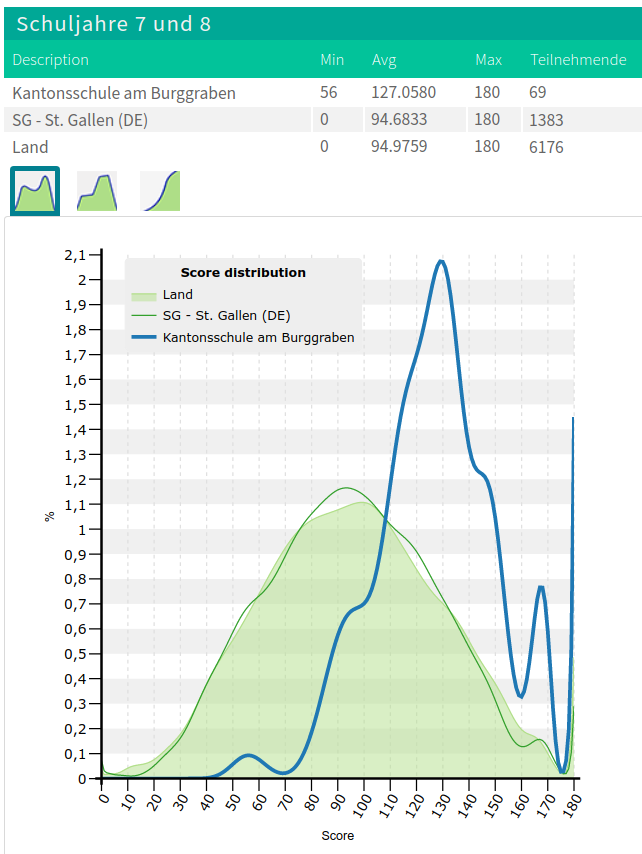The image size is (642, 854).
Task: Toggle Kantonsschule am Burggraben legend entry
Action: tap(258, 338)
